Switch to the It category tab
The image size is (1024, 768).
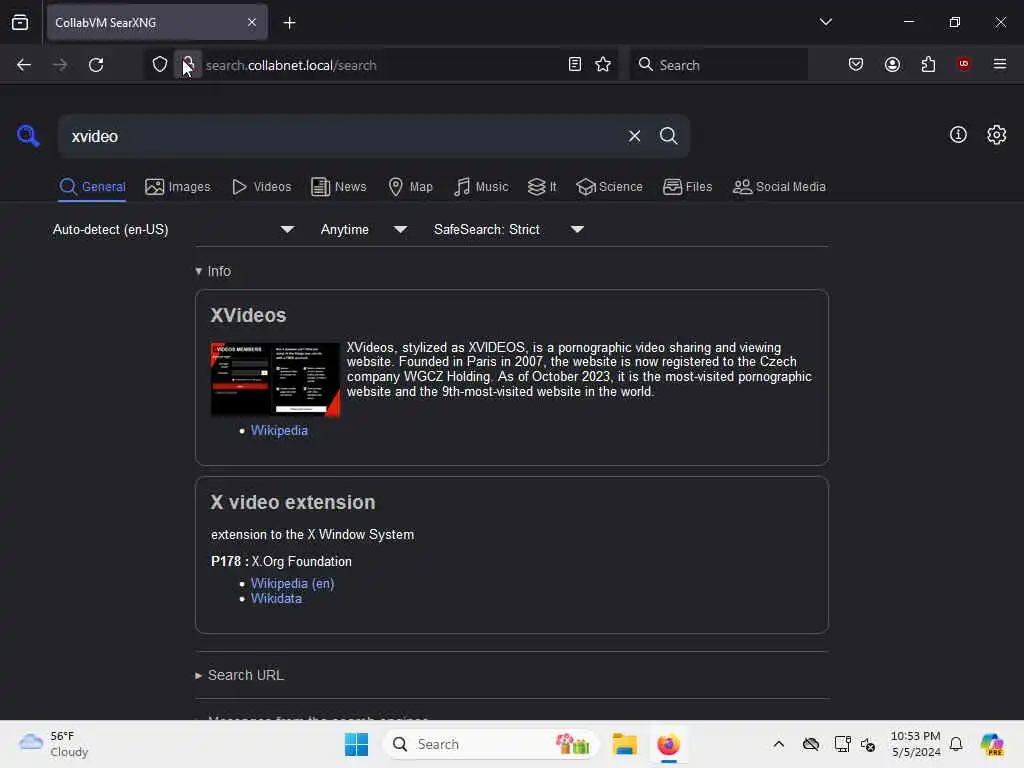click(x=542, y=187)
